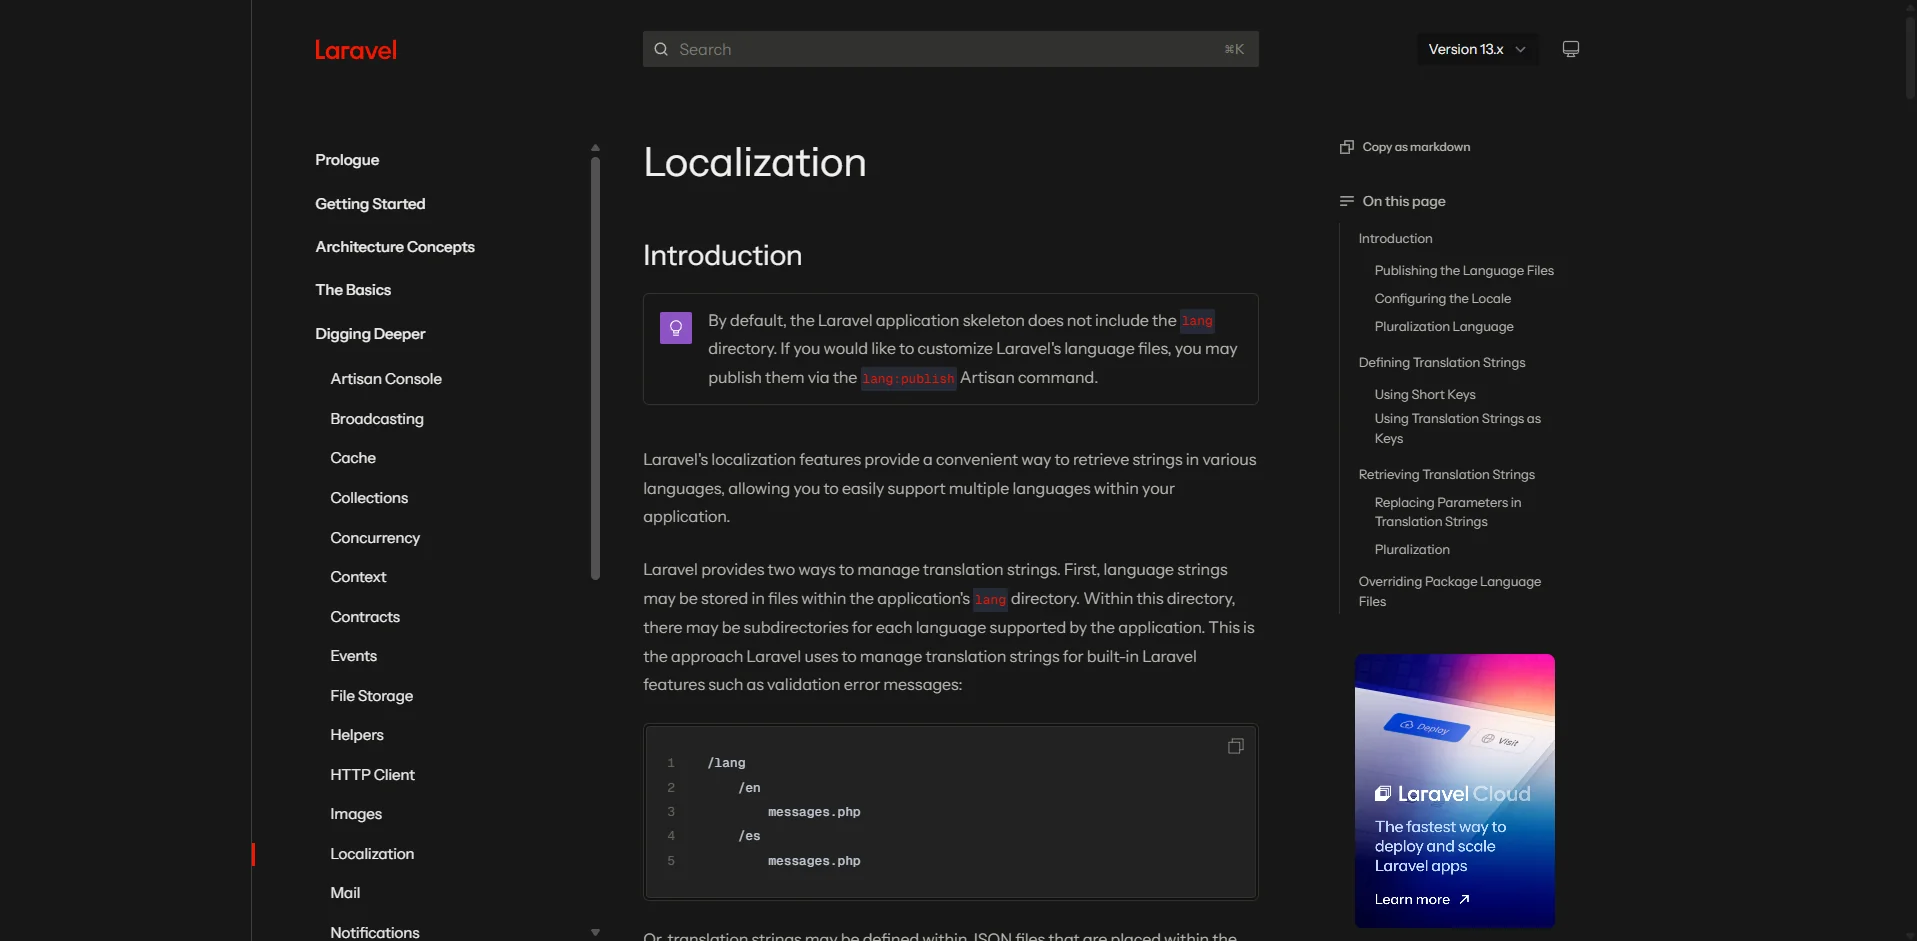
Task: Jump to Publishing the Language Files
Action: click(1464, 271)
